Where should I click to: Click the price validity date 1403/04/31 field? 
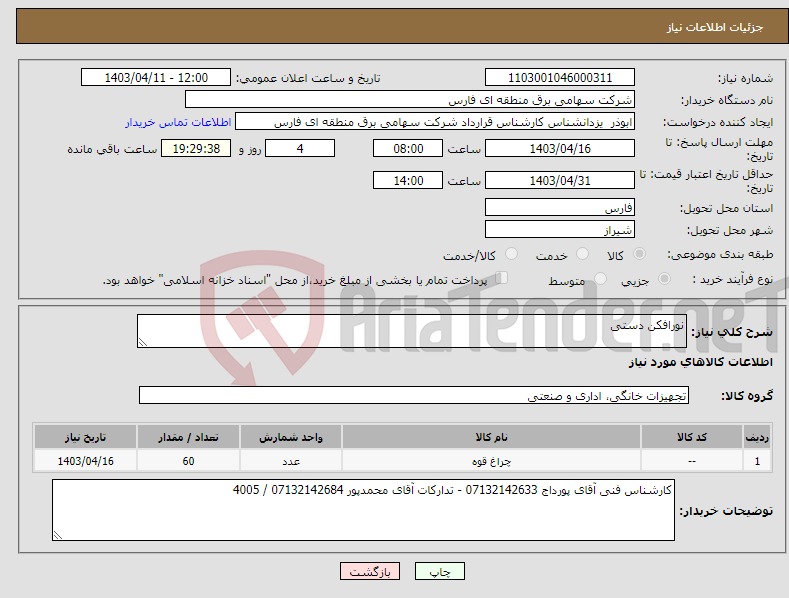coord(560,180)
